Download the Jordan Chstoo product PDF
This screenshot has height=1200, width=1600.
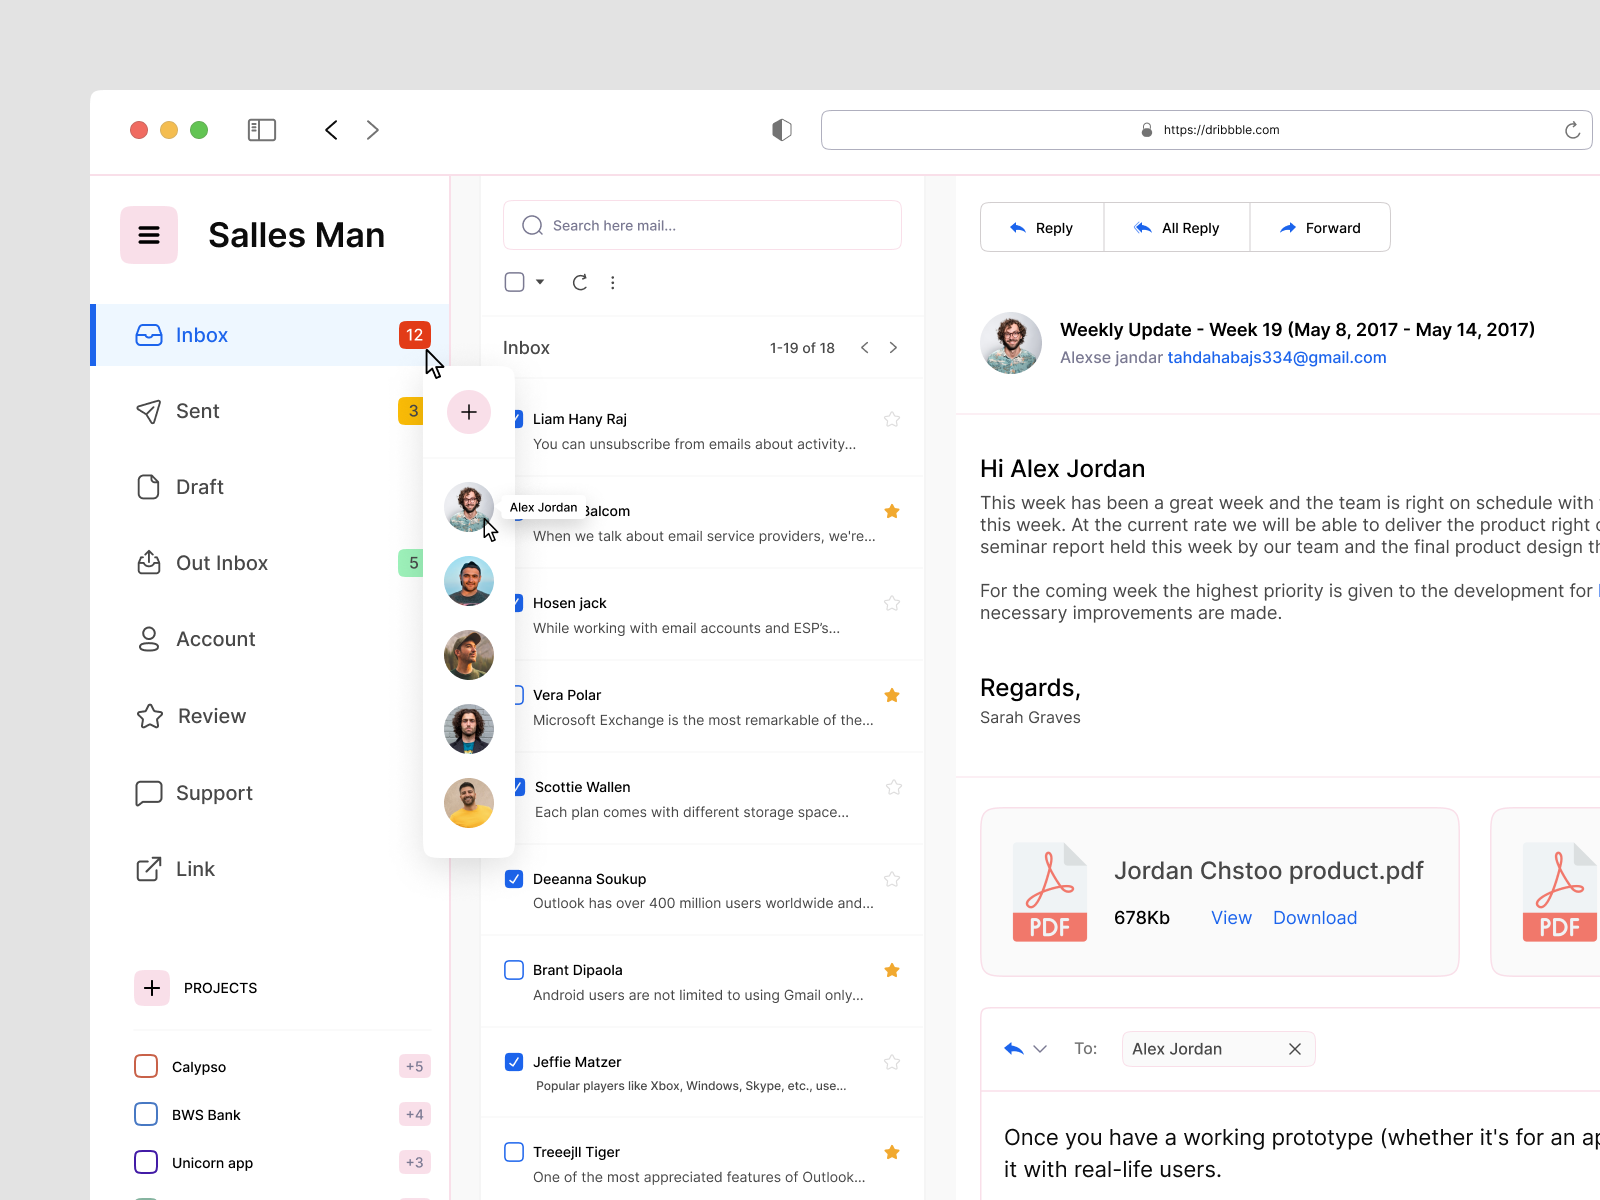pyautogui.click(x=1314, y=918)
